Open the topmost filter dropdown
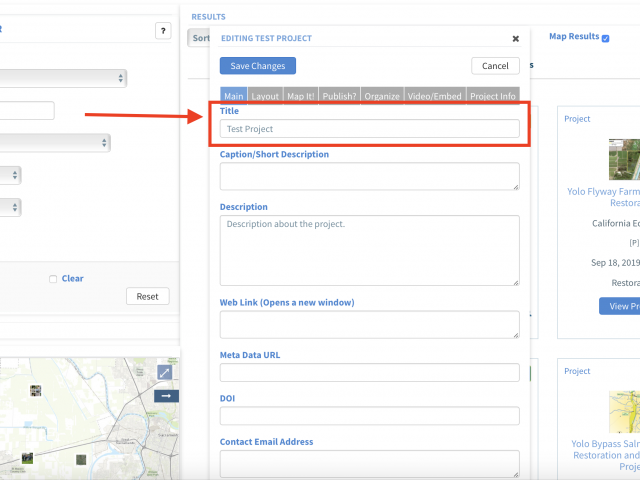Image resolution: width=640 pixels, height=480 pixels. 62,78
